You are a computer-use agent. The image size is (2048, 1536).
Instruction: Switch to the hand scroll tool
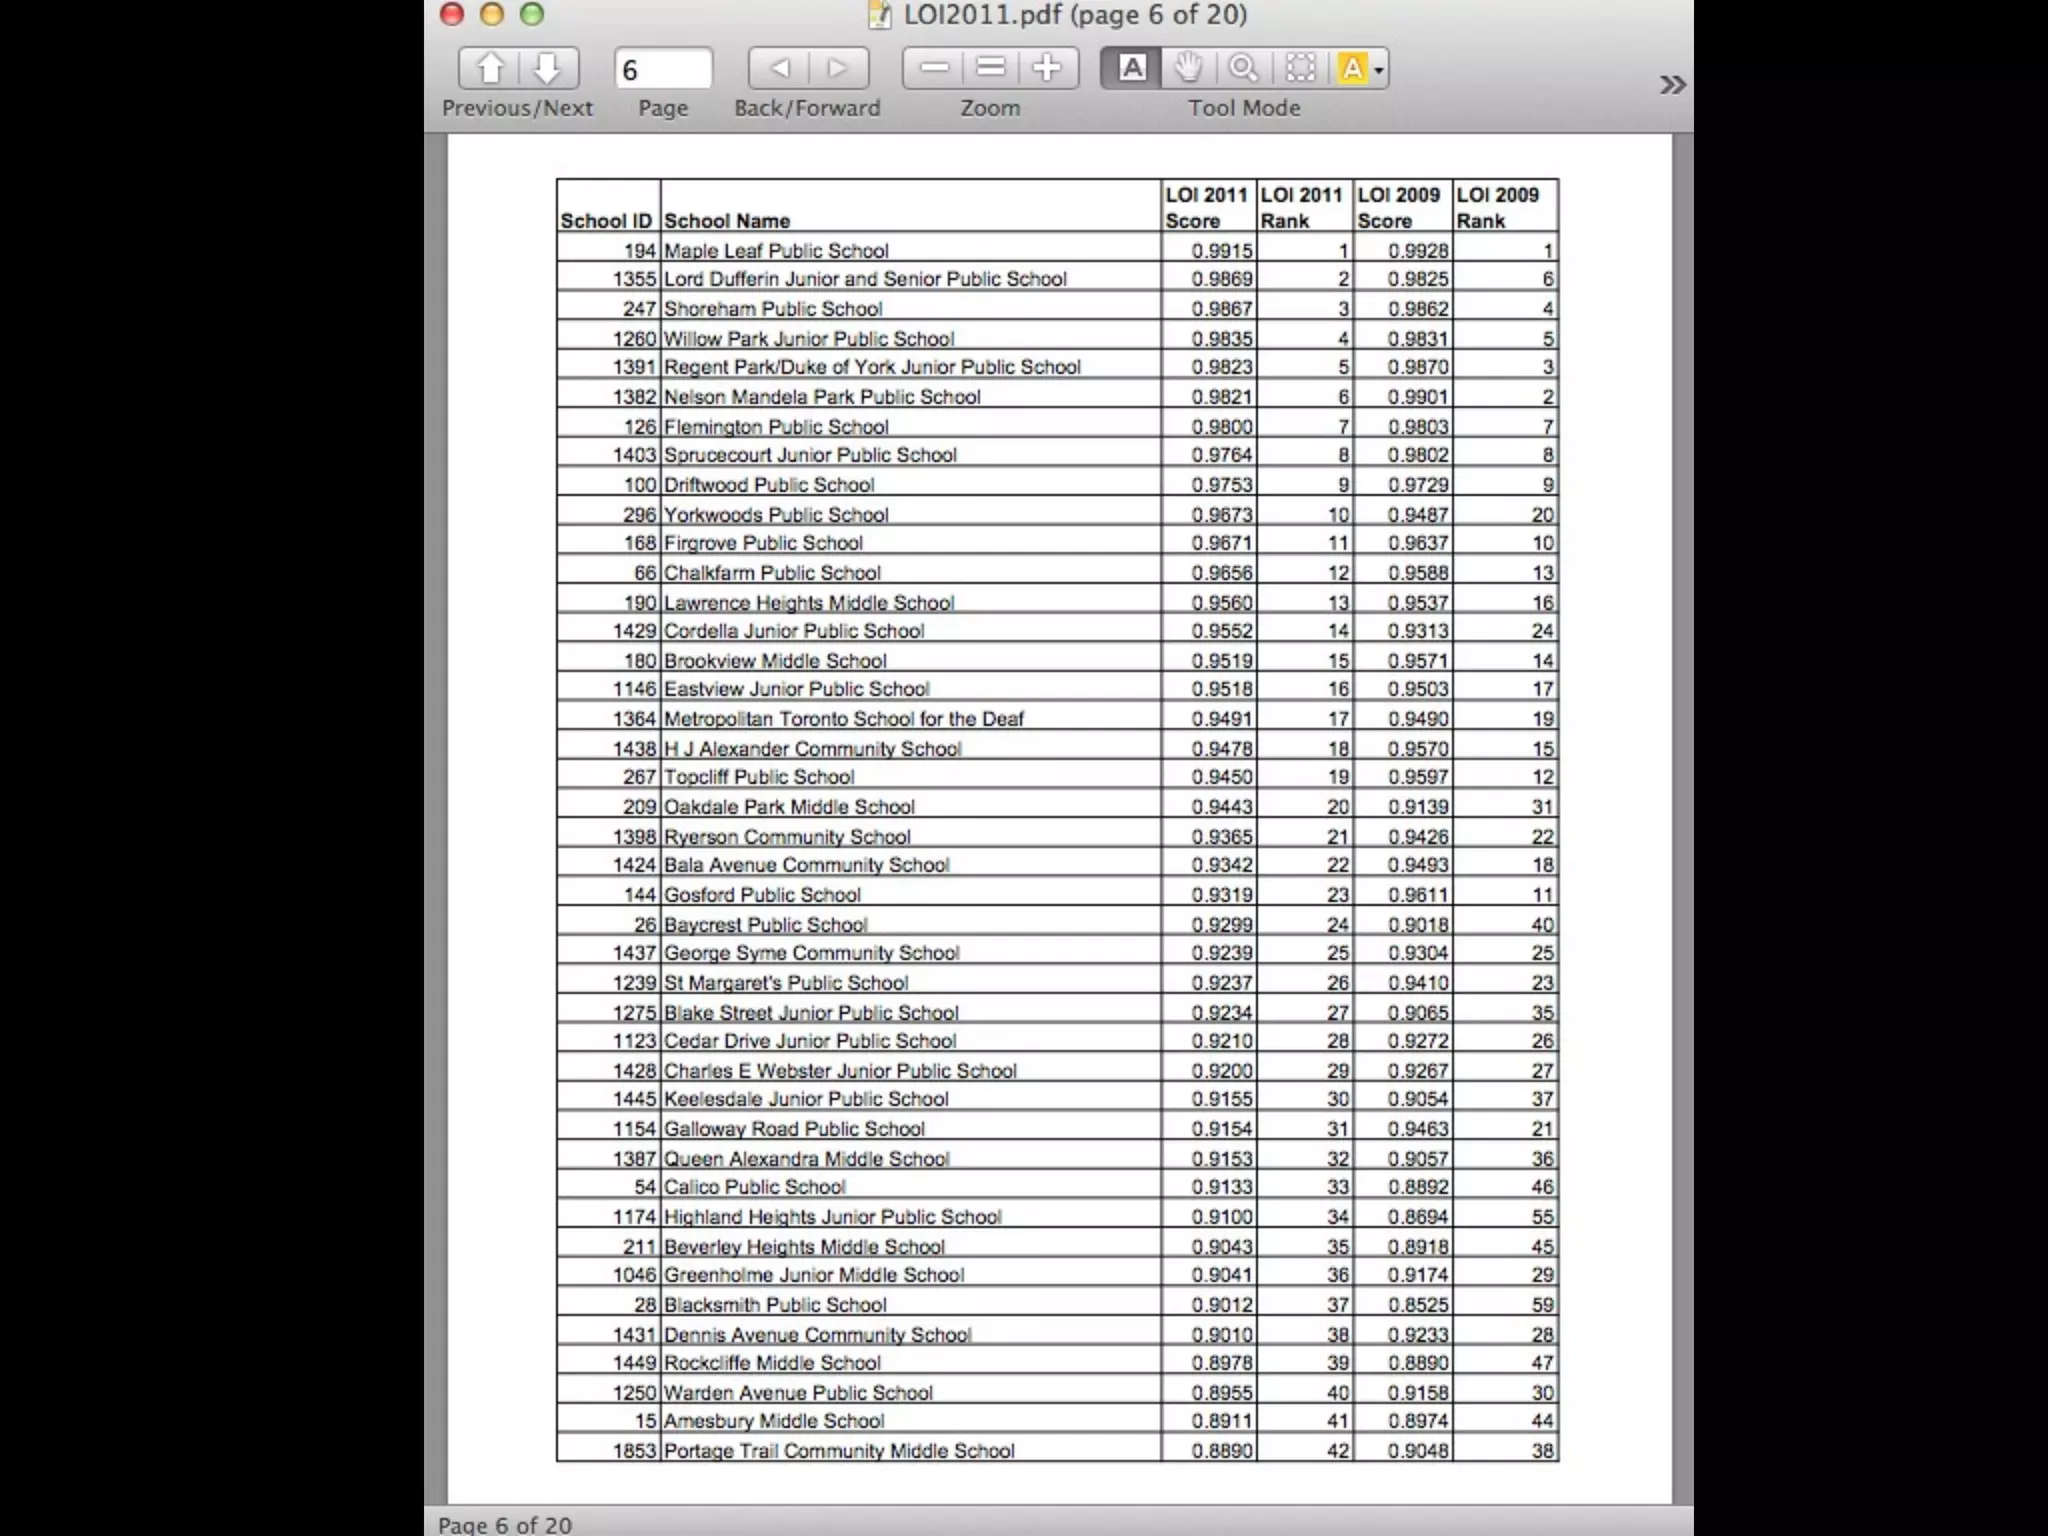[1188, 69]
